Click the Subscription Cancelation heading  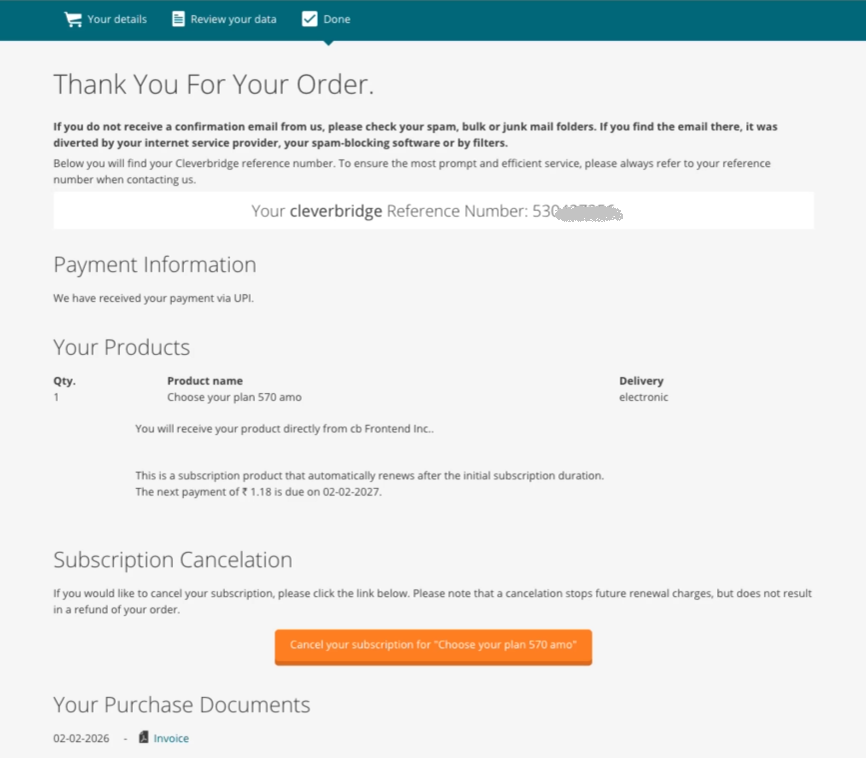[172, 560]
